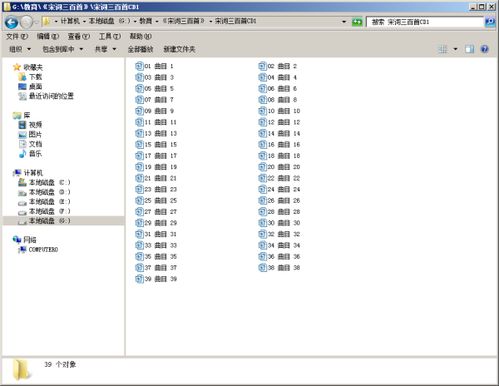Open the view options dropdown arrow
Viewport: 499px width, 386px height.
coord(455,49)
